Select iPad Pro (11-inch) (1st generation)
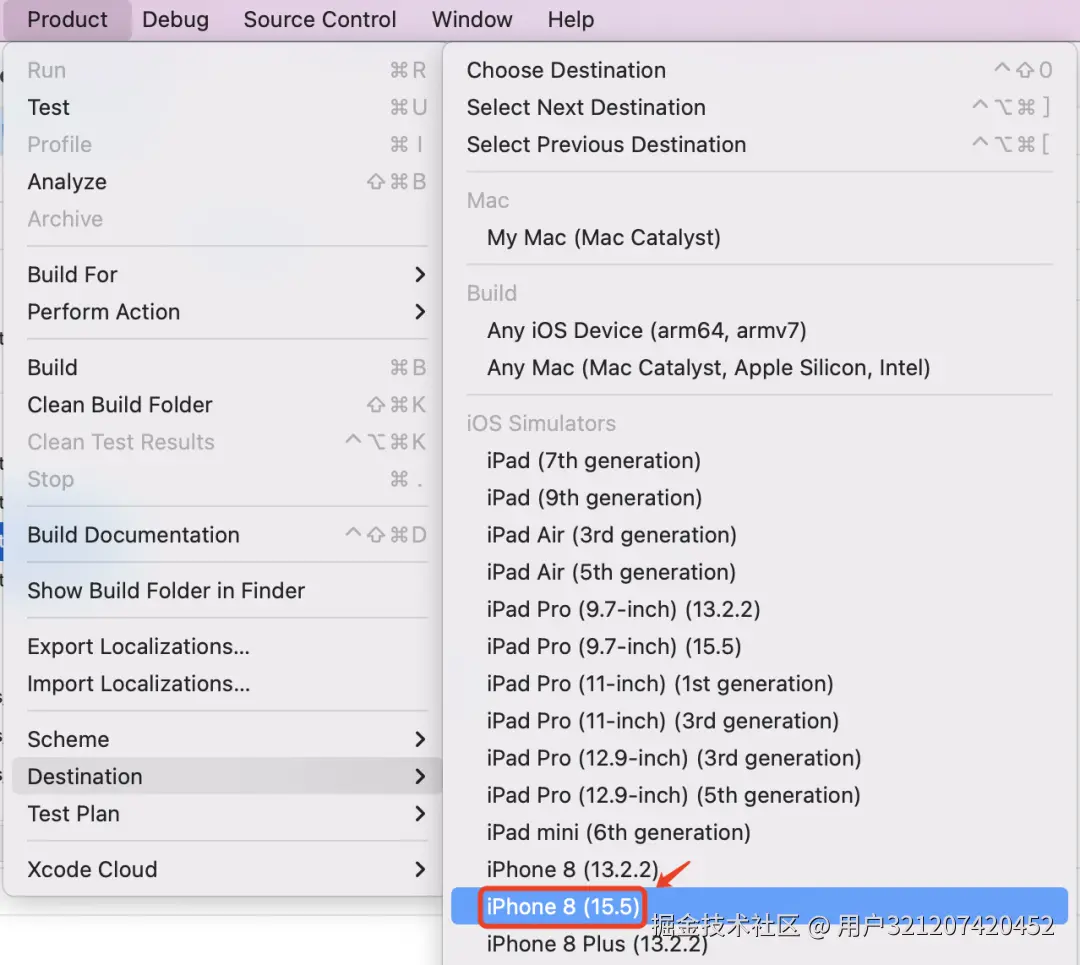Viewport: 1080px width, 965px height. pos(759,684)
